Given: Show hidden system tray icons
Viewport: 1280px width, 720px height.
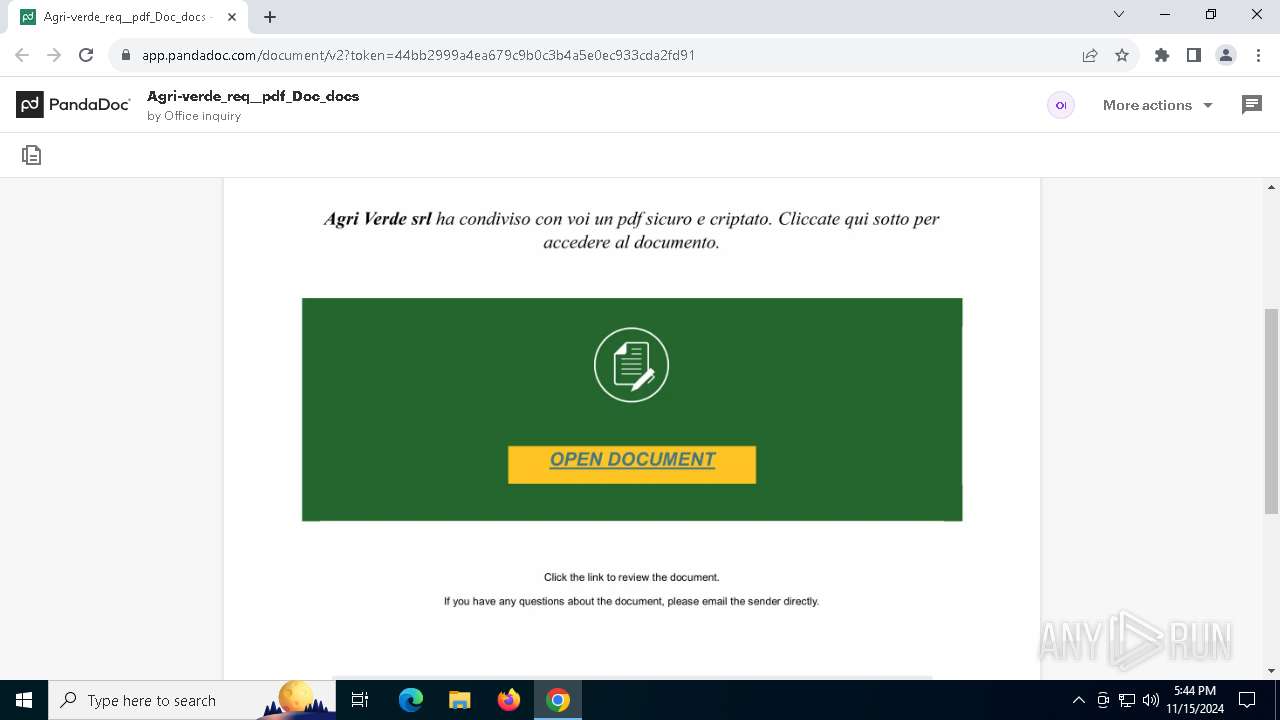Looking at the screenshot, I should tap(1079, 700).
